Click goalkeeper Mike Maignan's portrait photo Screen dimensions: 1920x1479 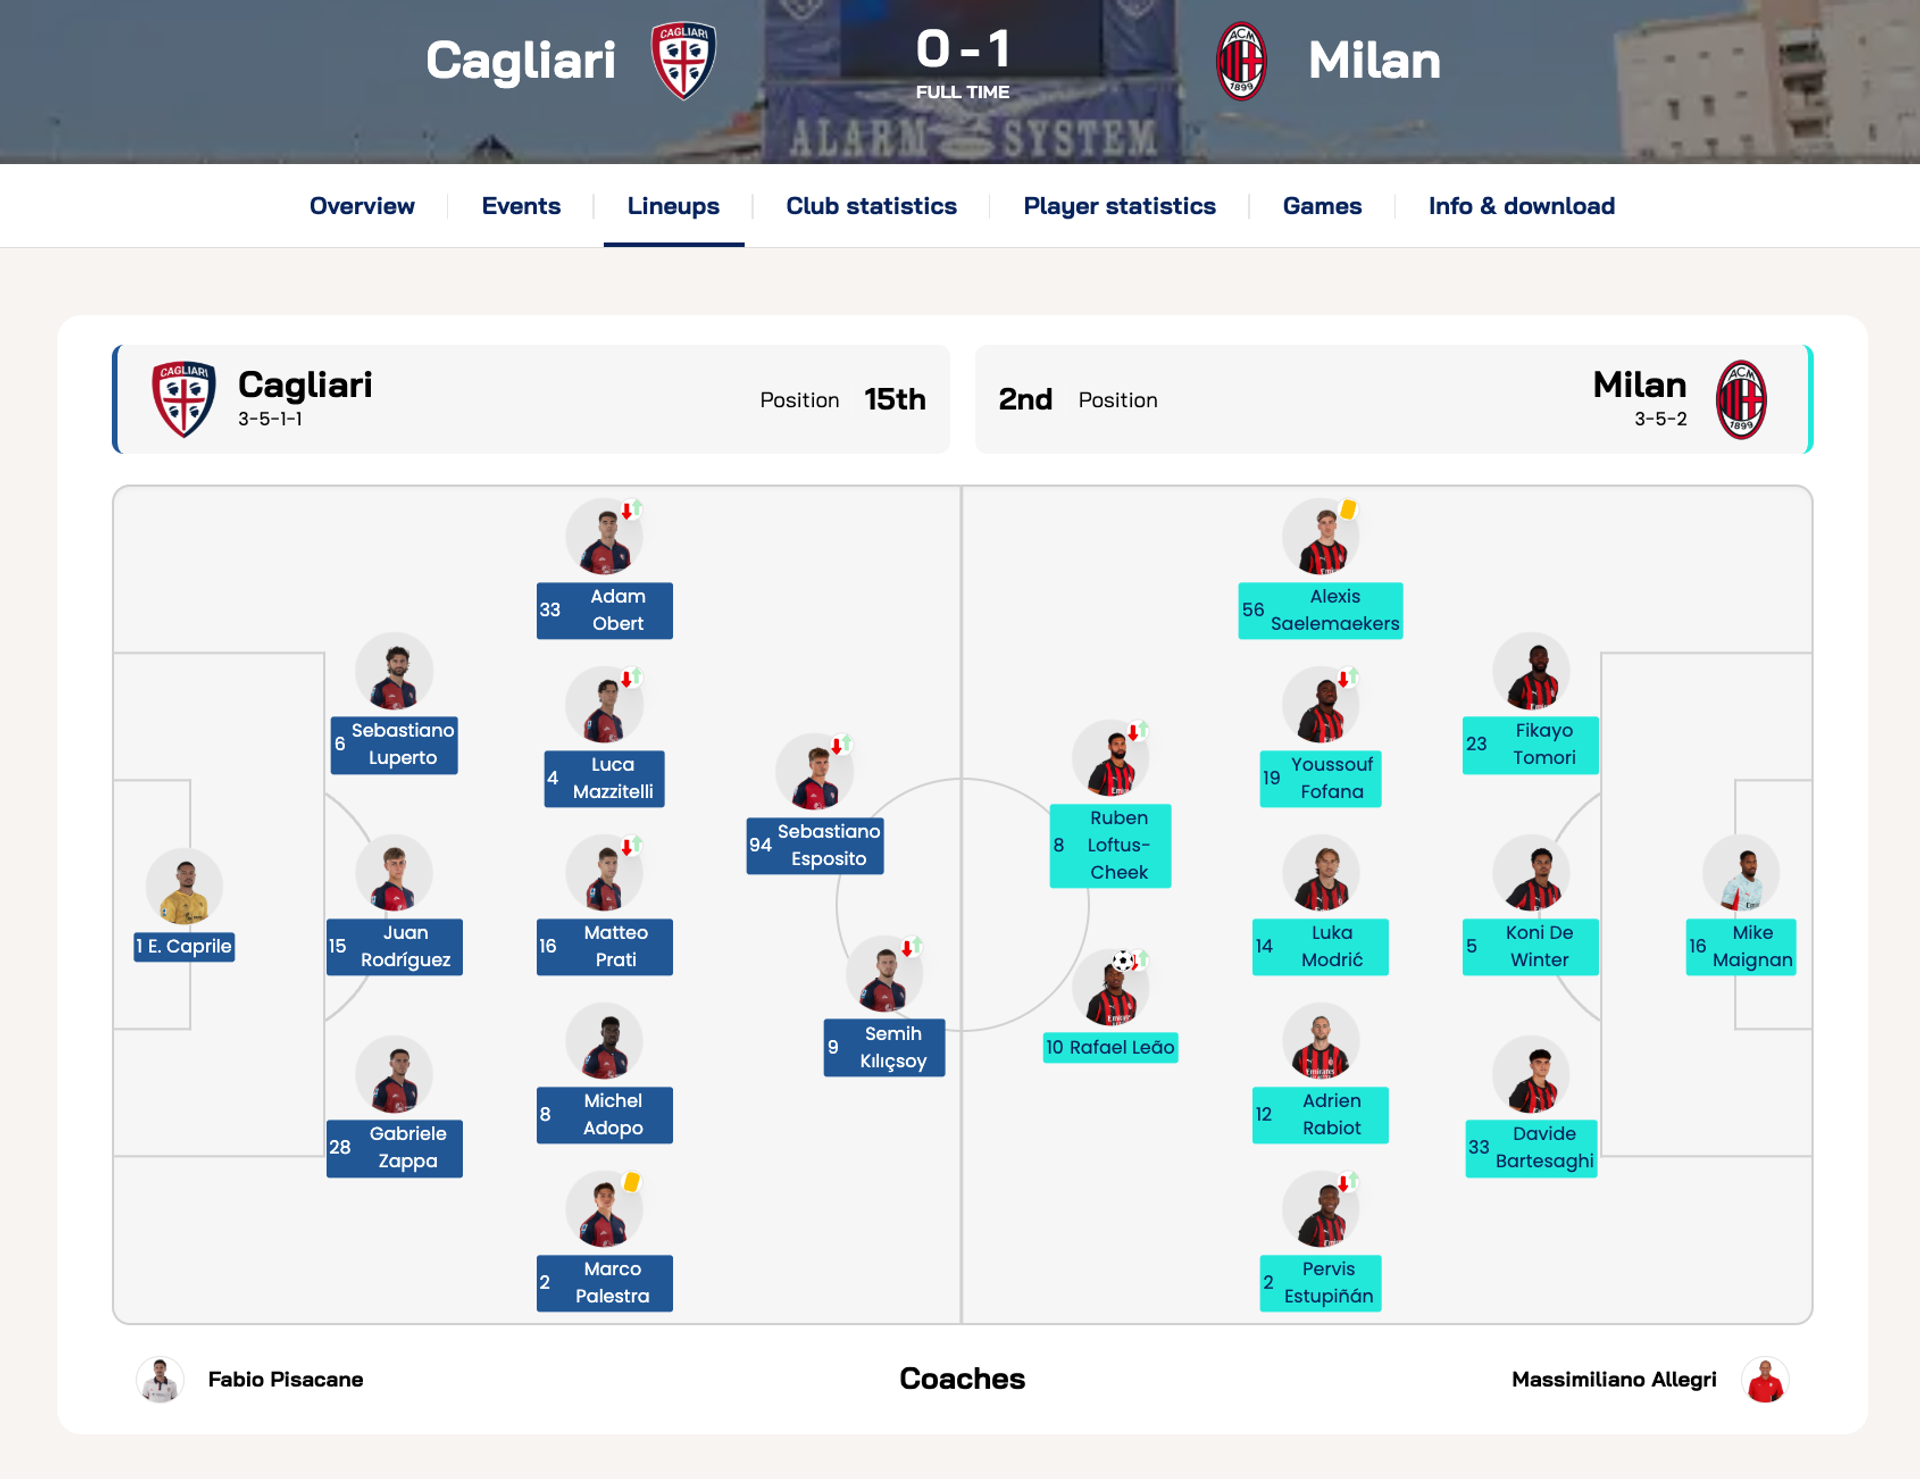[x=1741, y=873]
